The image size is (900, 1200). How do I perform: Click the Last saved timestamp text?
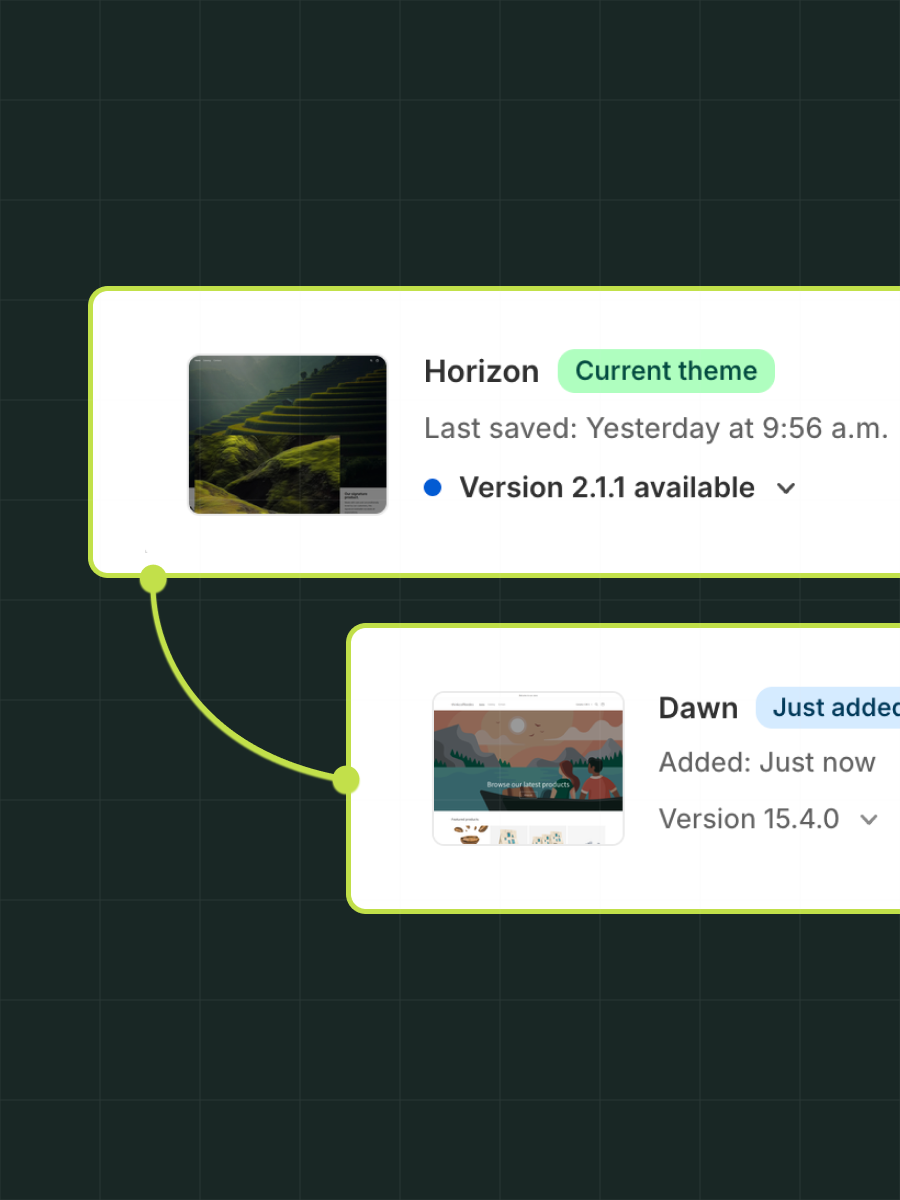(656, 429)
